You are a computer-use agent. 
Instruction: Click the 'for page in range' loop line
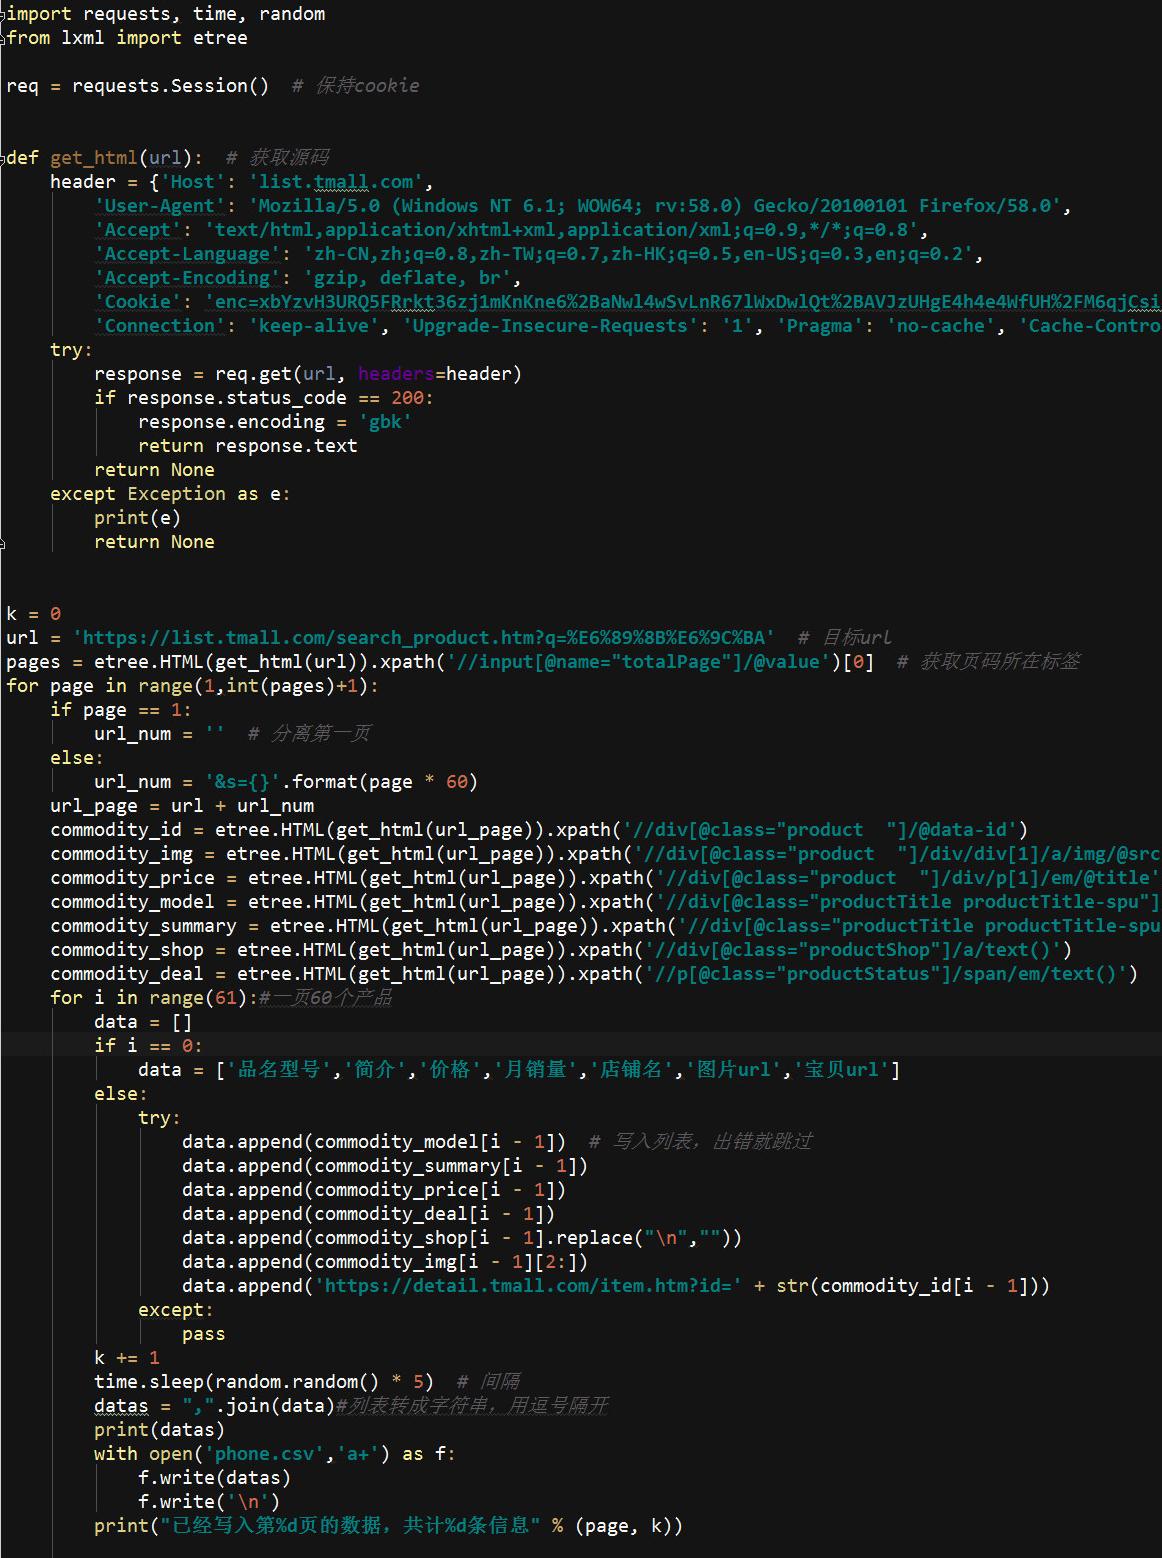click(193, 686)
